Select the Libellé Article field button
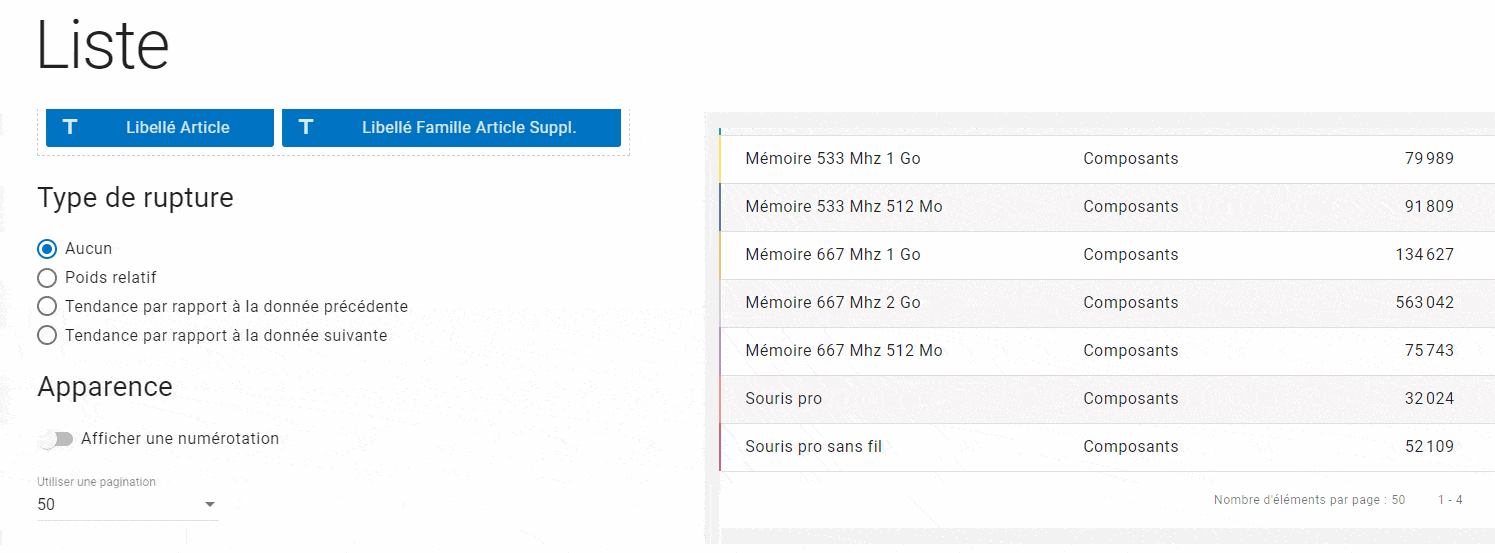This screenshot has width=1495, height=553. [177, 127]
